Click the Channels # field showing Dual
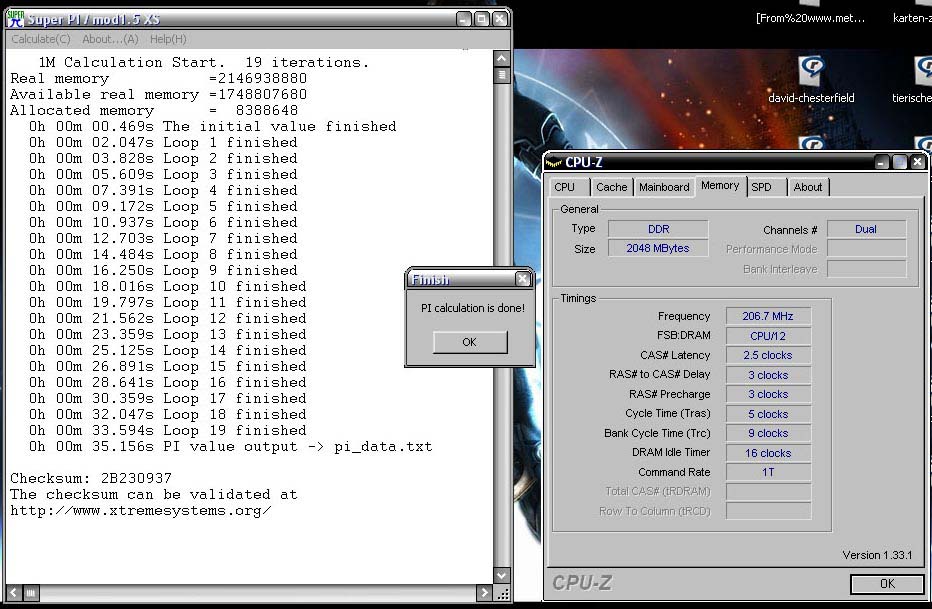The height and width of the screenshot is (609, 932). 866,229
